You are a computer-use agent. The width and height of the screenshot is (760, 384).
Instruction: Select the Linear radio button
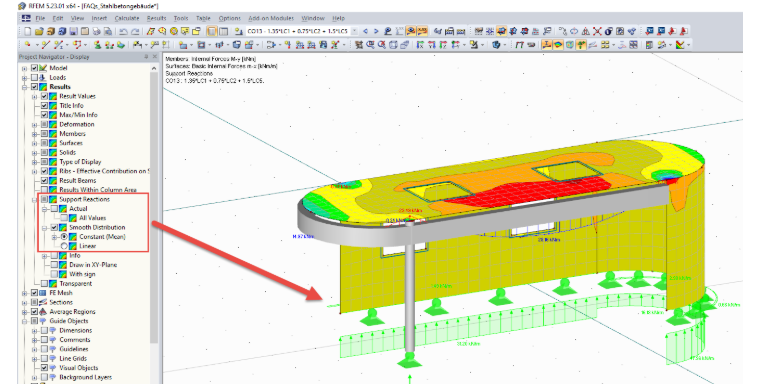pyautogui.click(x=64, y=246)
